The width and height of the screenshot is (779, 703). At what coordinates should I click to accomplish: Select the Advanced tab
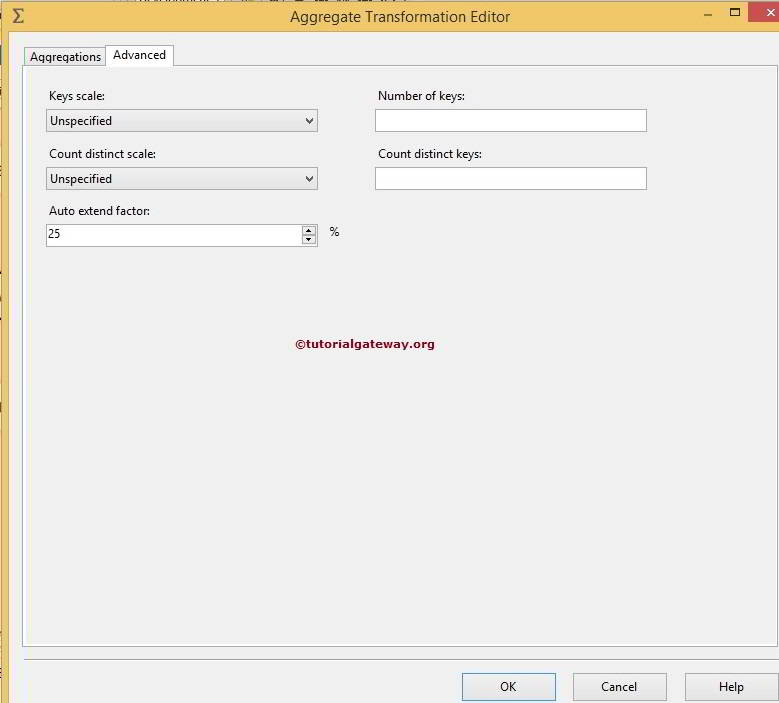click(140, 55)
